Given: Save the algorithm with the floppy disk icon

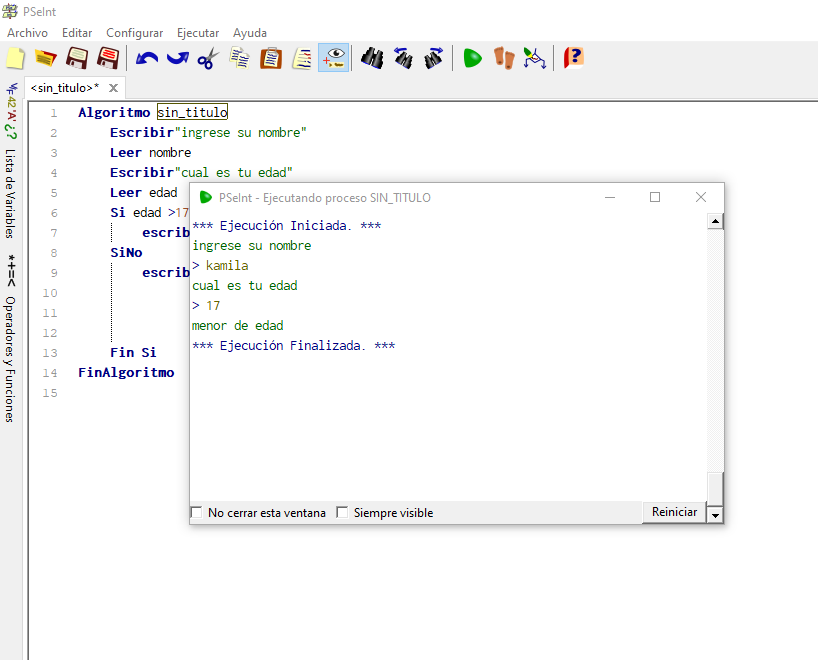Looking at the screenshot, I should (x=77, y=58).
